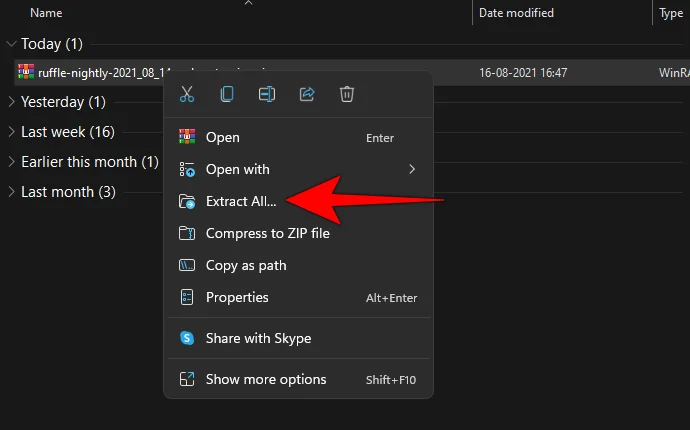This screenshot has height=430, width=690.
Task: Click the Copy as path icon
Action: [x=187, y=265]
